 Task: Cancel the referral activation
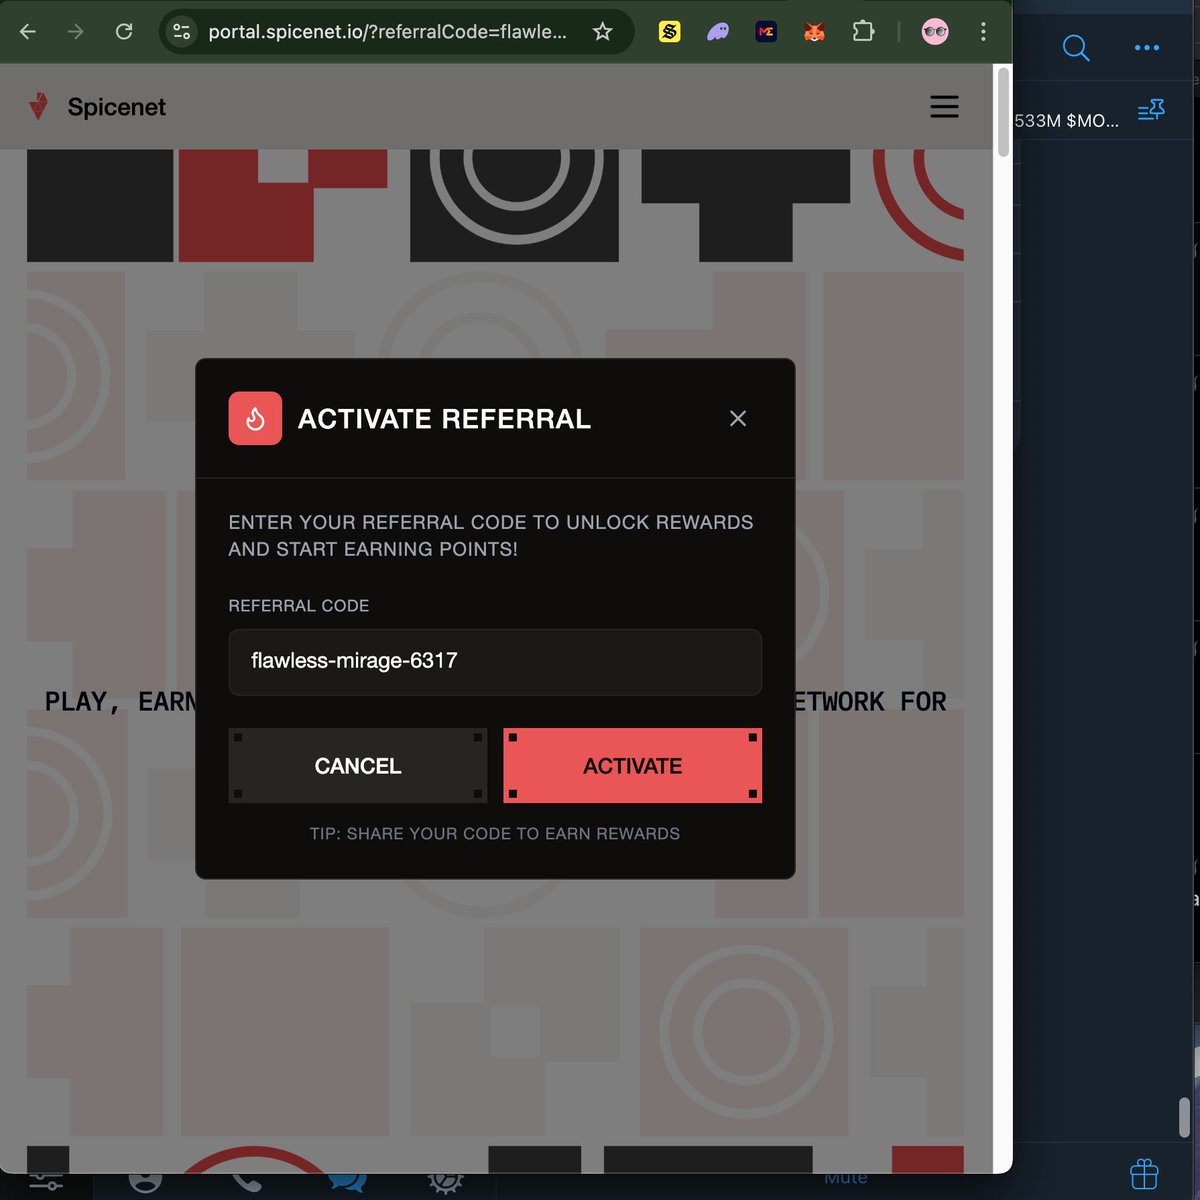(x=358, y=766)
